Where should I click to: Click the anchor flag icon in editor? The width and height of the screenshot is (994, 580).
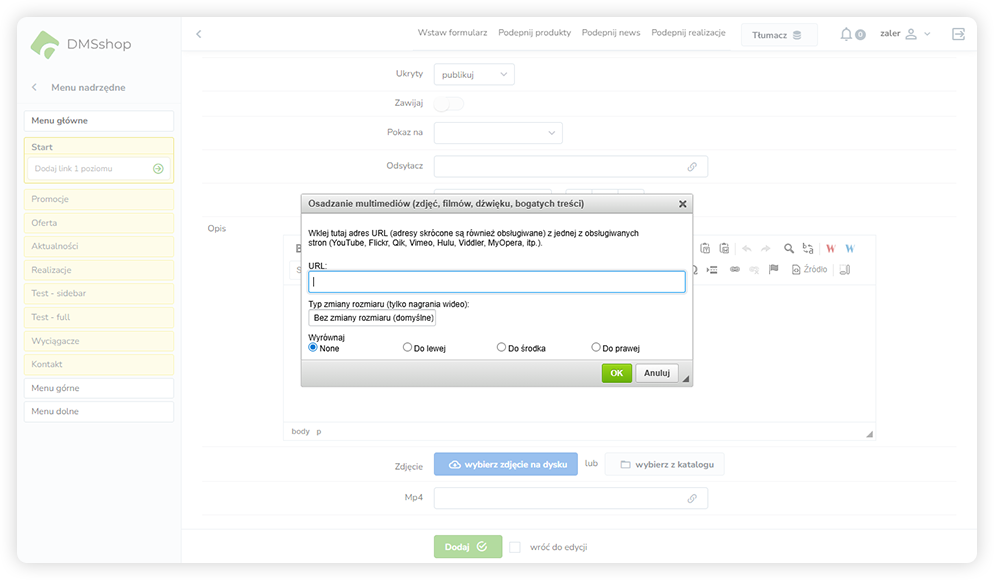773,270
